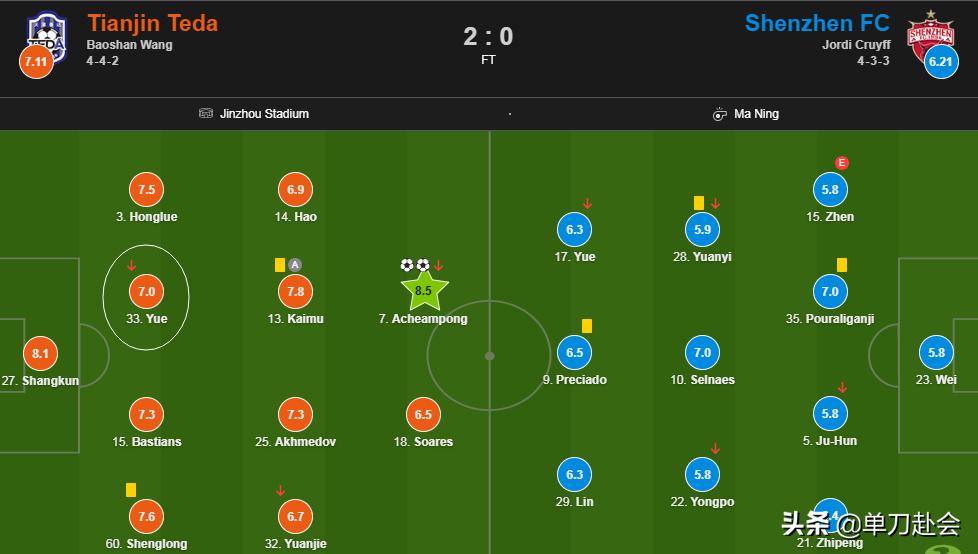Click the Tianjin Teda club crest
Viewport: 978px width, 554px height.
pyautogui.click(x=46, y=33)
